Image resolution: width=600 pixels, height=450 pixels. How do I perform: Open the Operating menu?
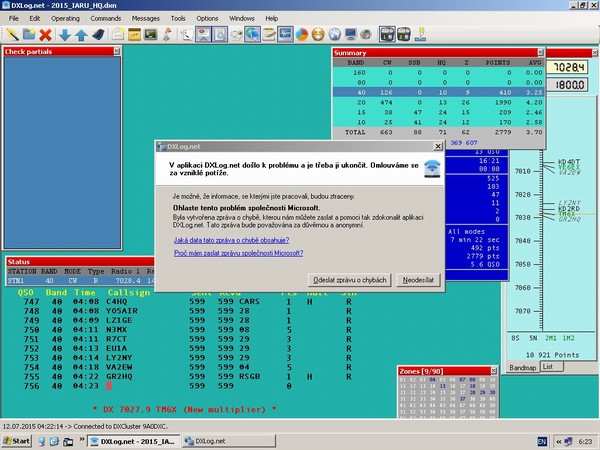(65, 18)
